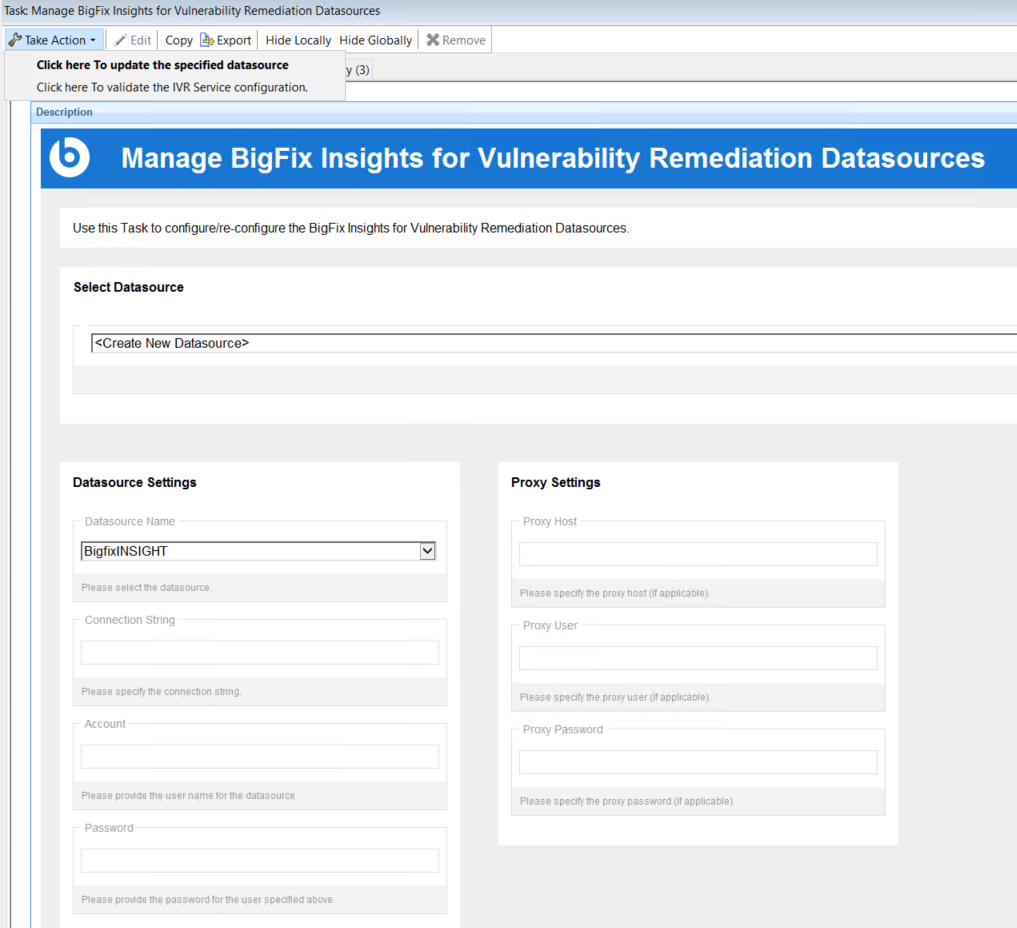Focus the Account text field

pos(259,757)
